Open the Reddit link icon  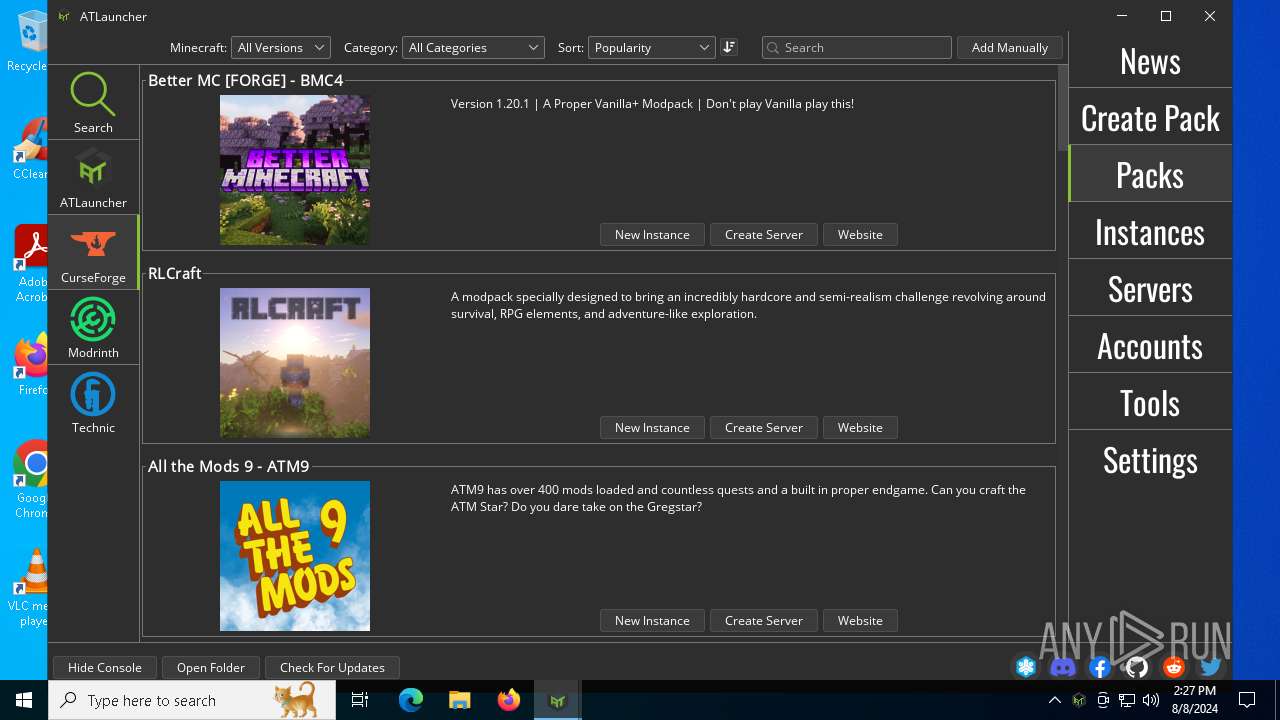[1174, 667]
